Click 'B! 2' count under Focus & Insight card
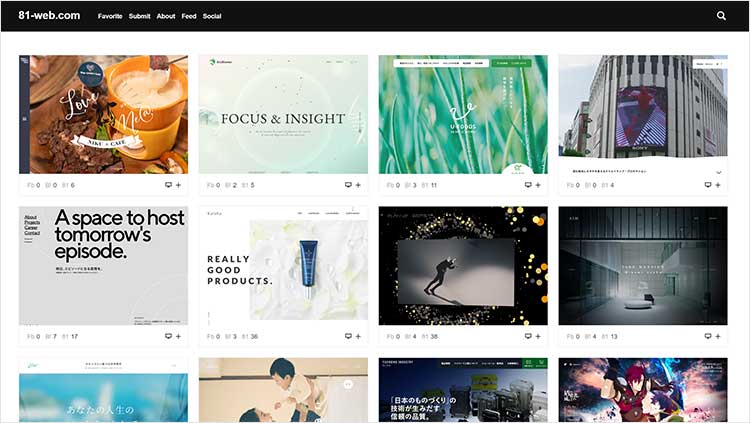The width and height of the screenshot is (750, 423). tap(231, 185)
